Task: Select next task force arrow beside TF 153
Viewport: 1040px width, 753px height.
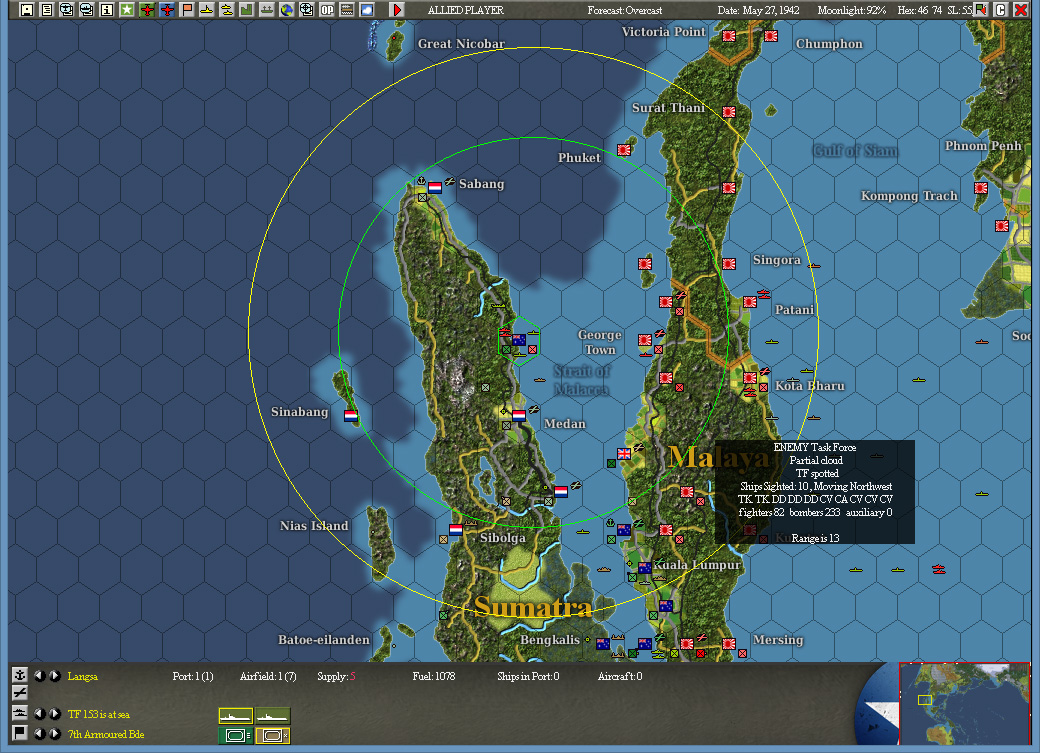Action: pos(54,714)
